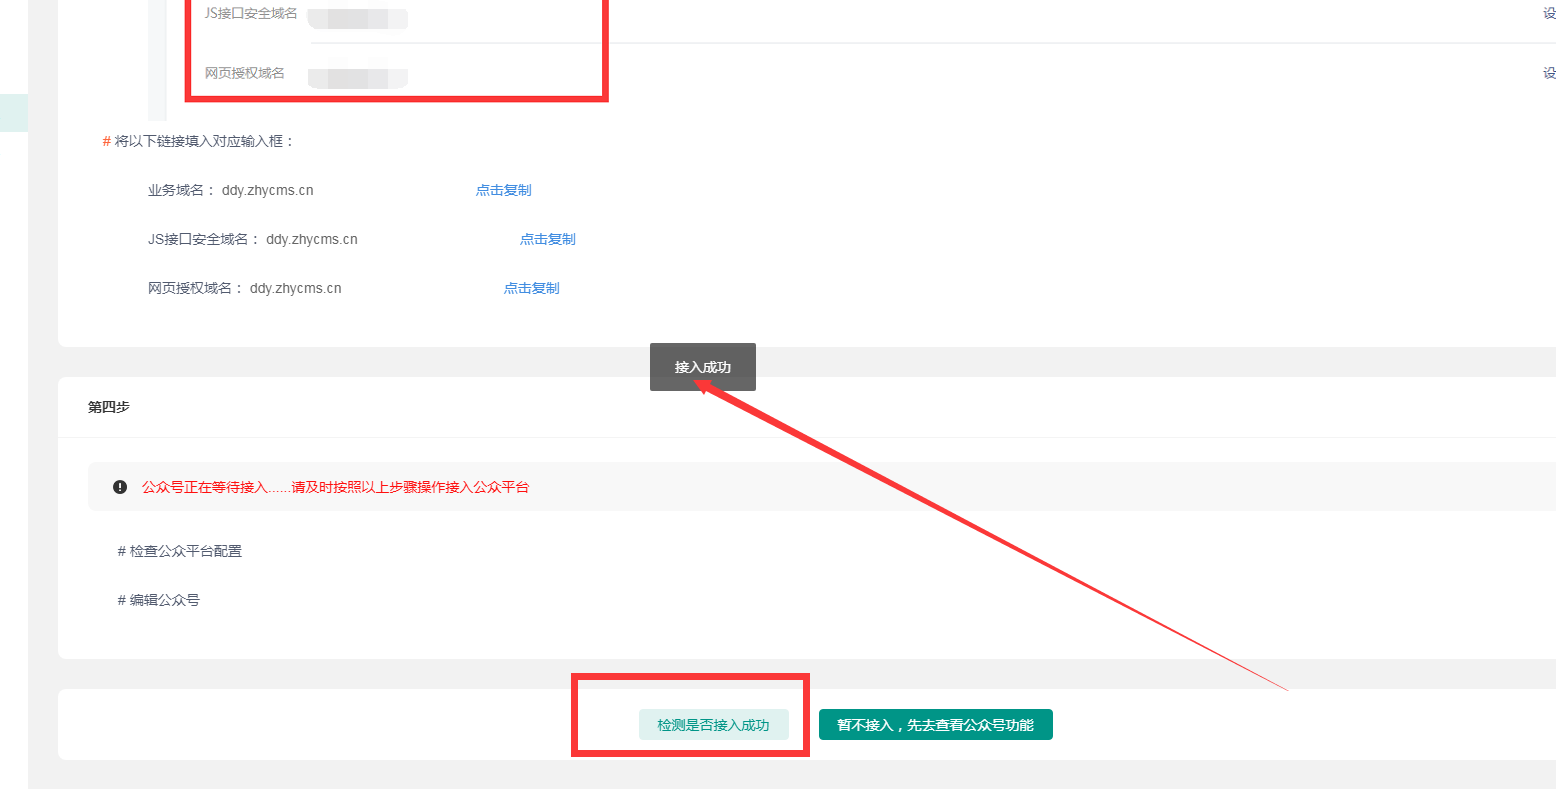Click the blurred 网页授权域名 value in screenshot
Screen dimensions: 1556x789
(x=357, y=78)
